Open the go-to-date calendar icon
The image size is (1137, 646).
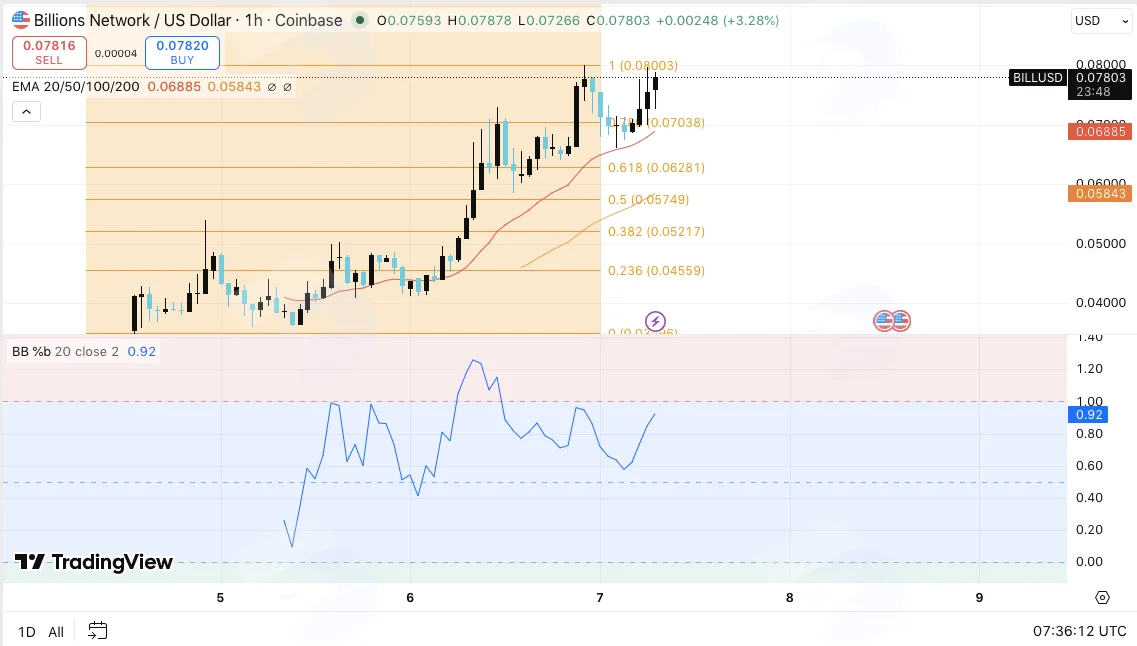pos(97,631)
